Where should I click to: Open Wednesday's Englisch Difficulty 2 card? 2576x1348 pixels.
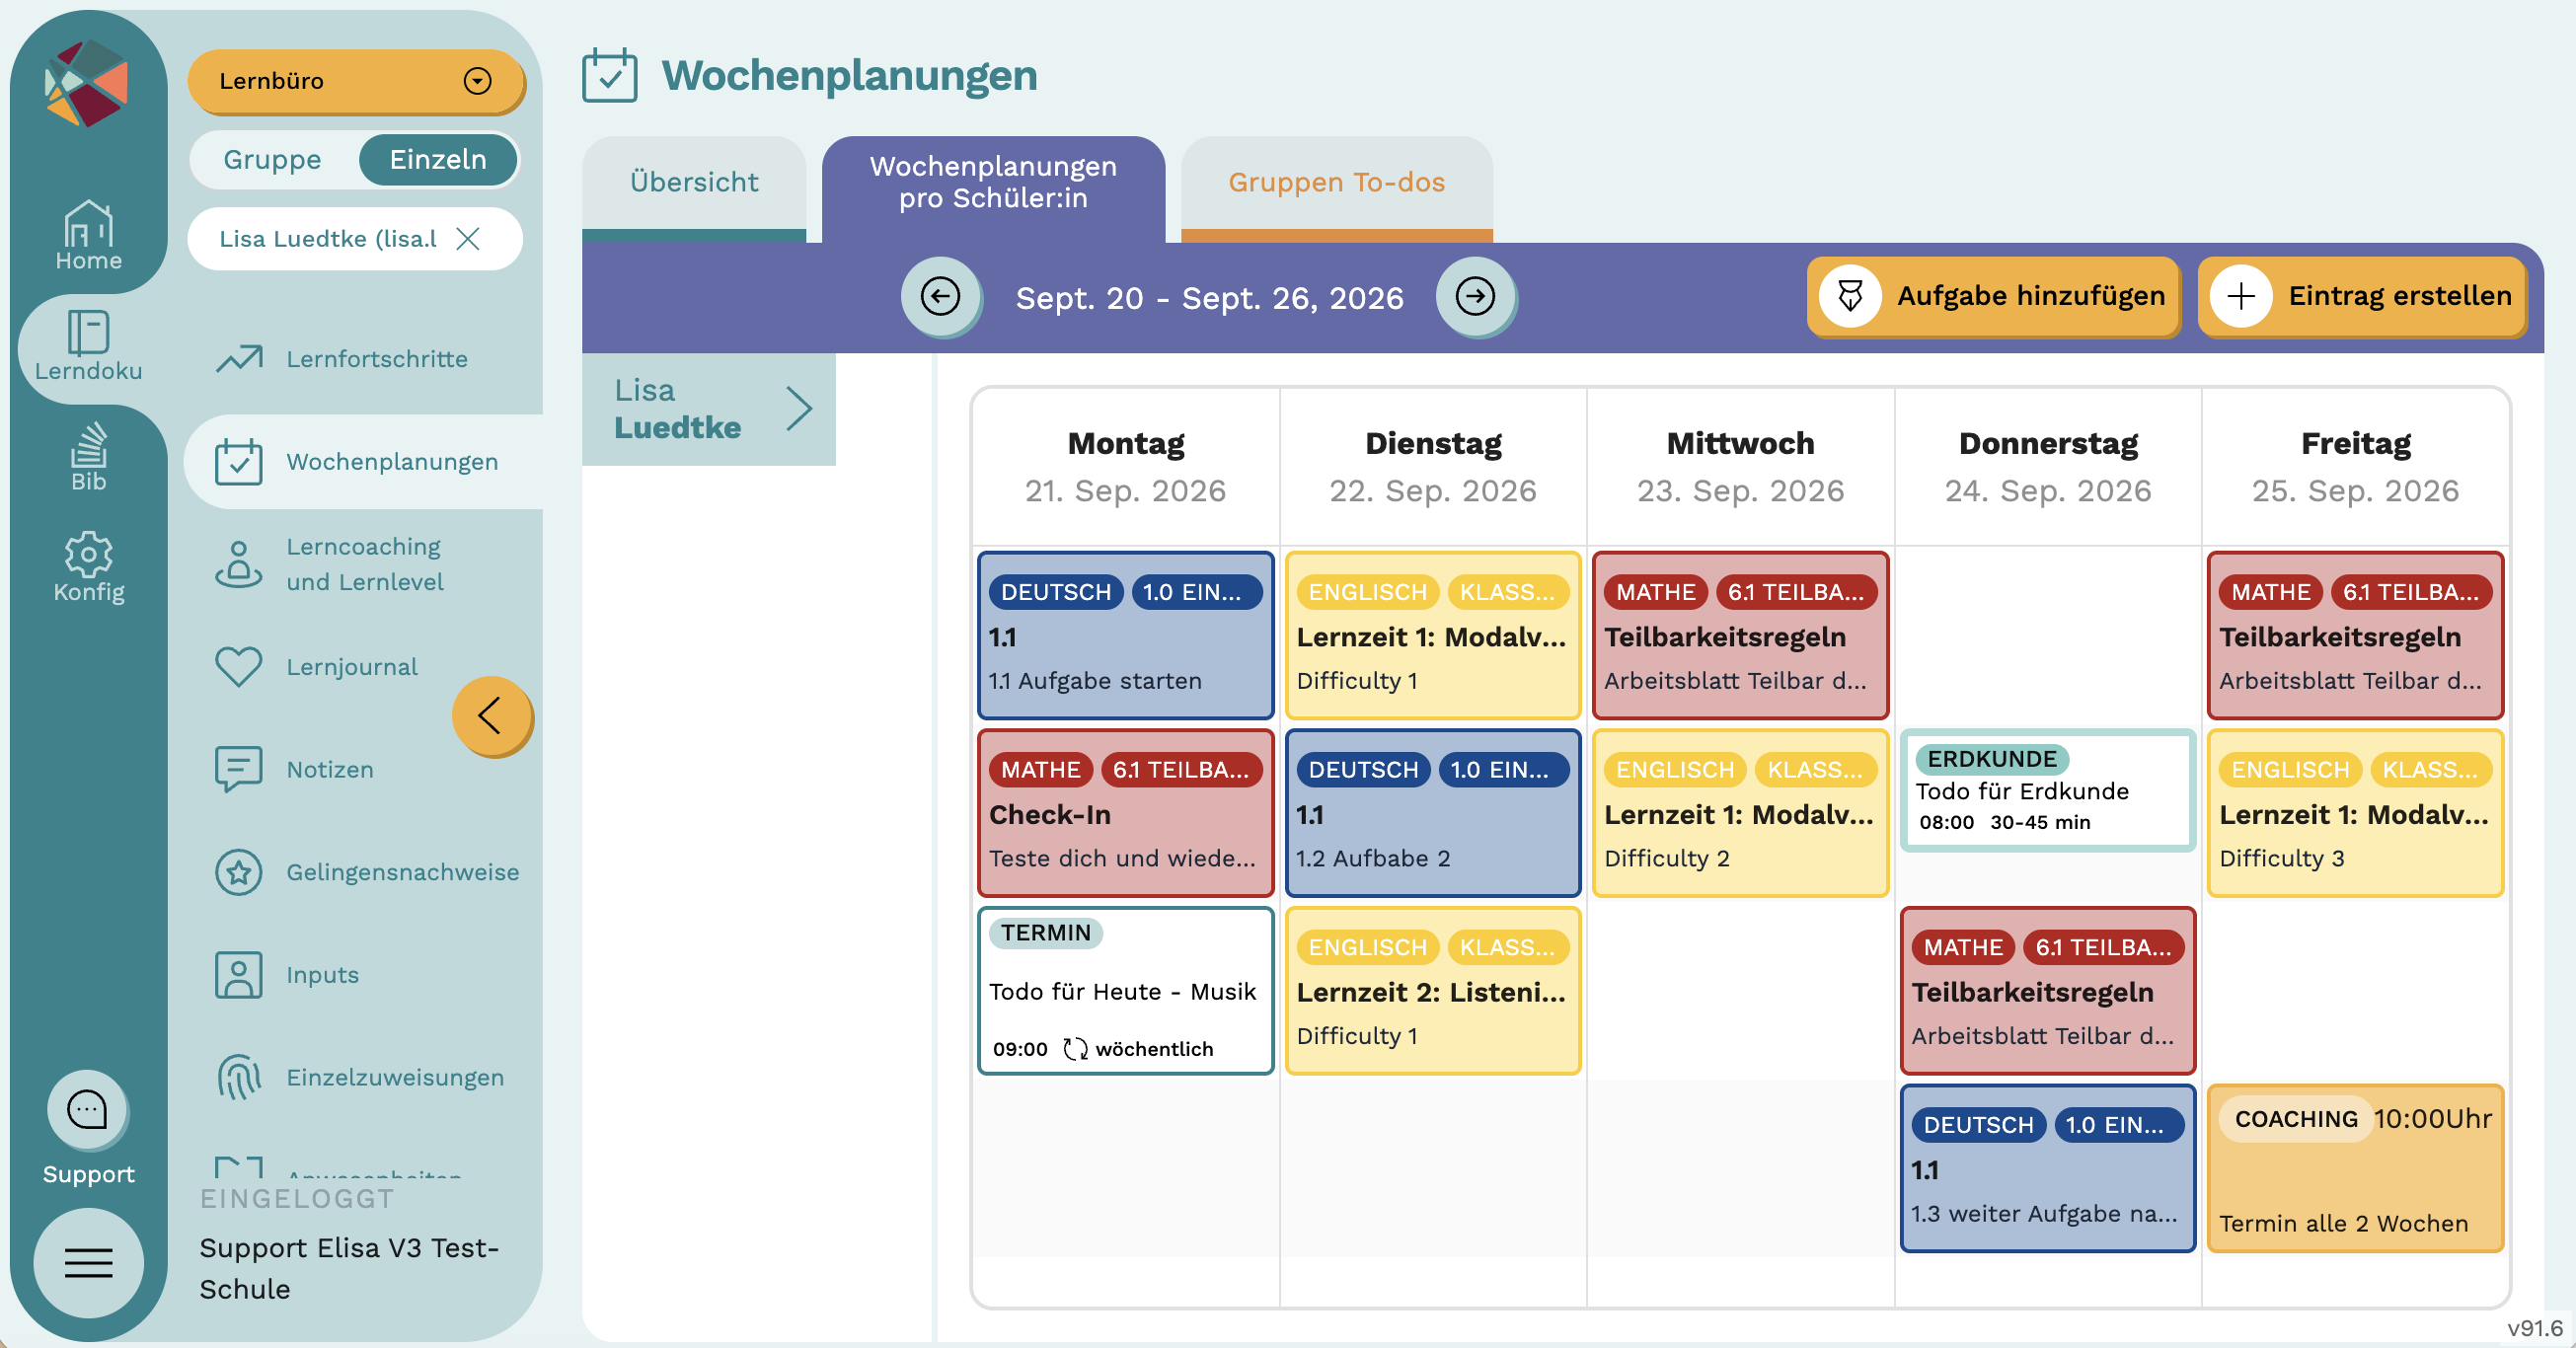[x=1740, y=814]
